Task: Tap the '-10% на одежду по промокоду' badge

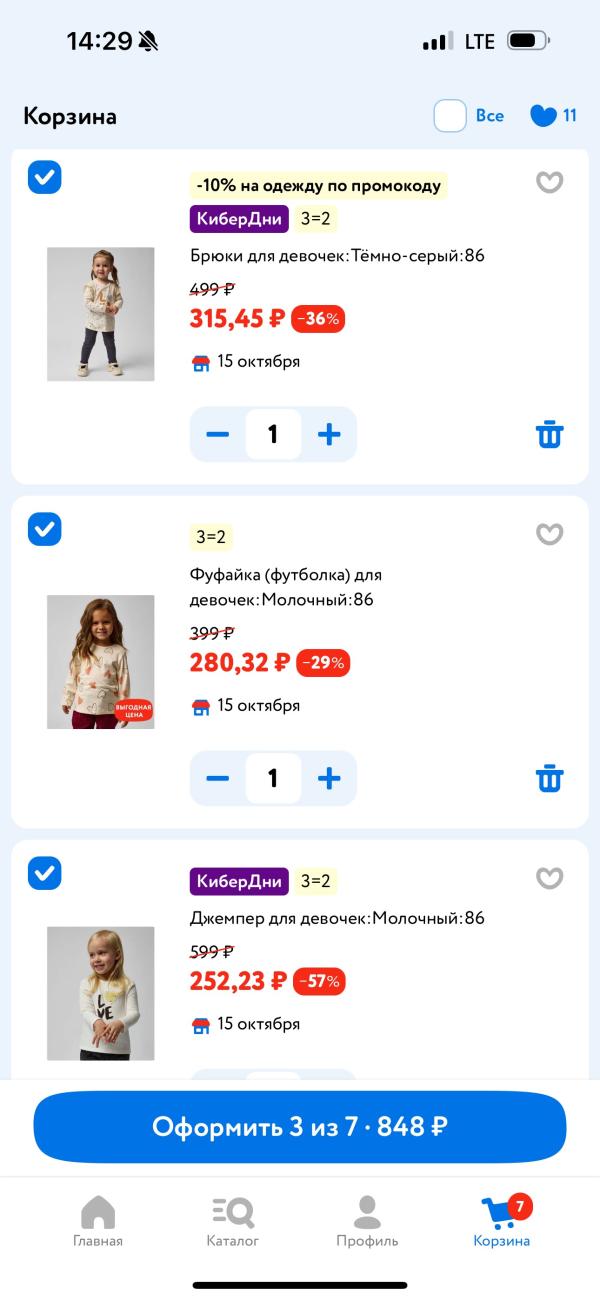Action: (318, 185)
